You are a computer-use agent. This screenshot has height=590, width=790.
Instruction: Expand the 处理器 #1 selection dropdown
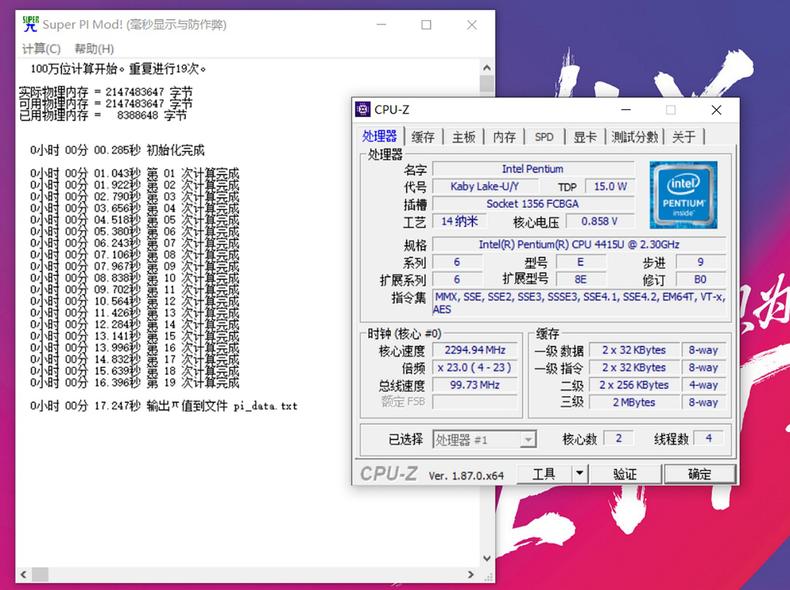point(527,439)
